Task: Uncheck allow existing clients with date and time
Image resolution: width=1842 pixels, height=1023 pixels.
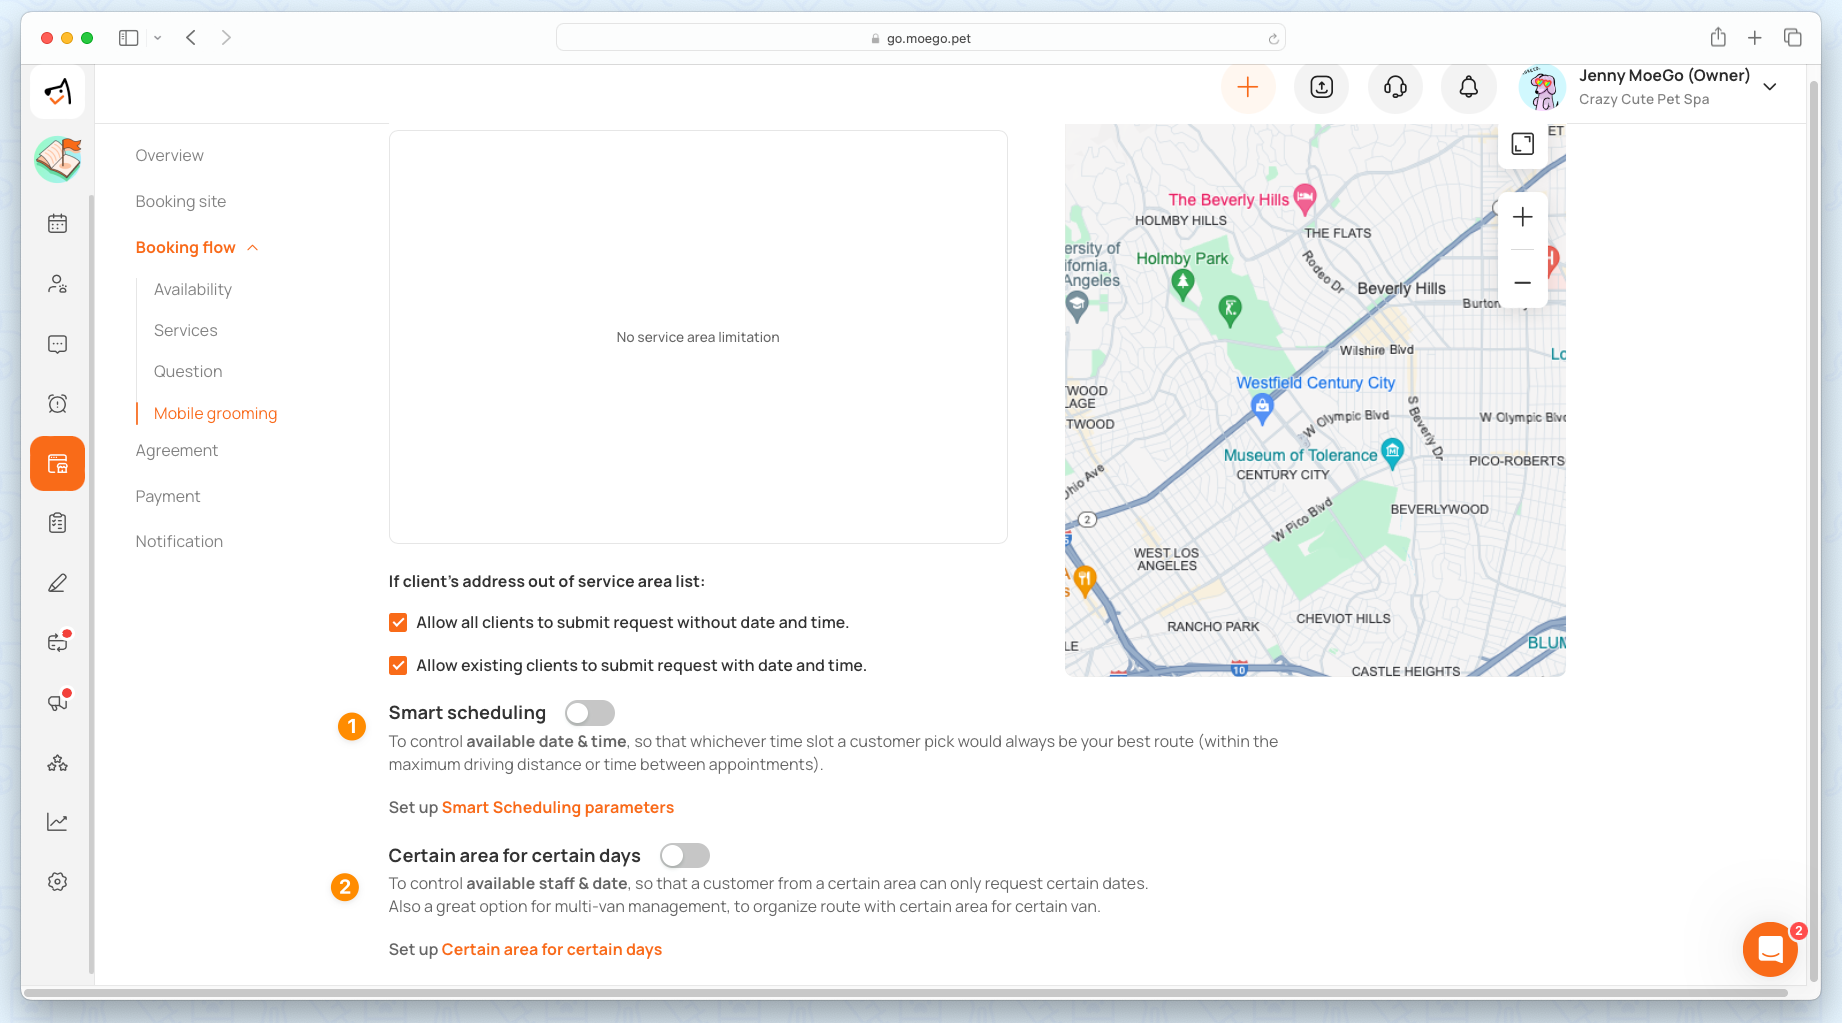Action: 398,666
